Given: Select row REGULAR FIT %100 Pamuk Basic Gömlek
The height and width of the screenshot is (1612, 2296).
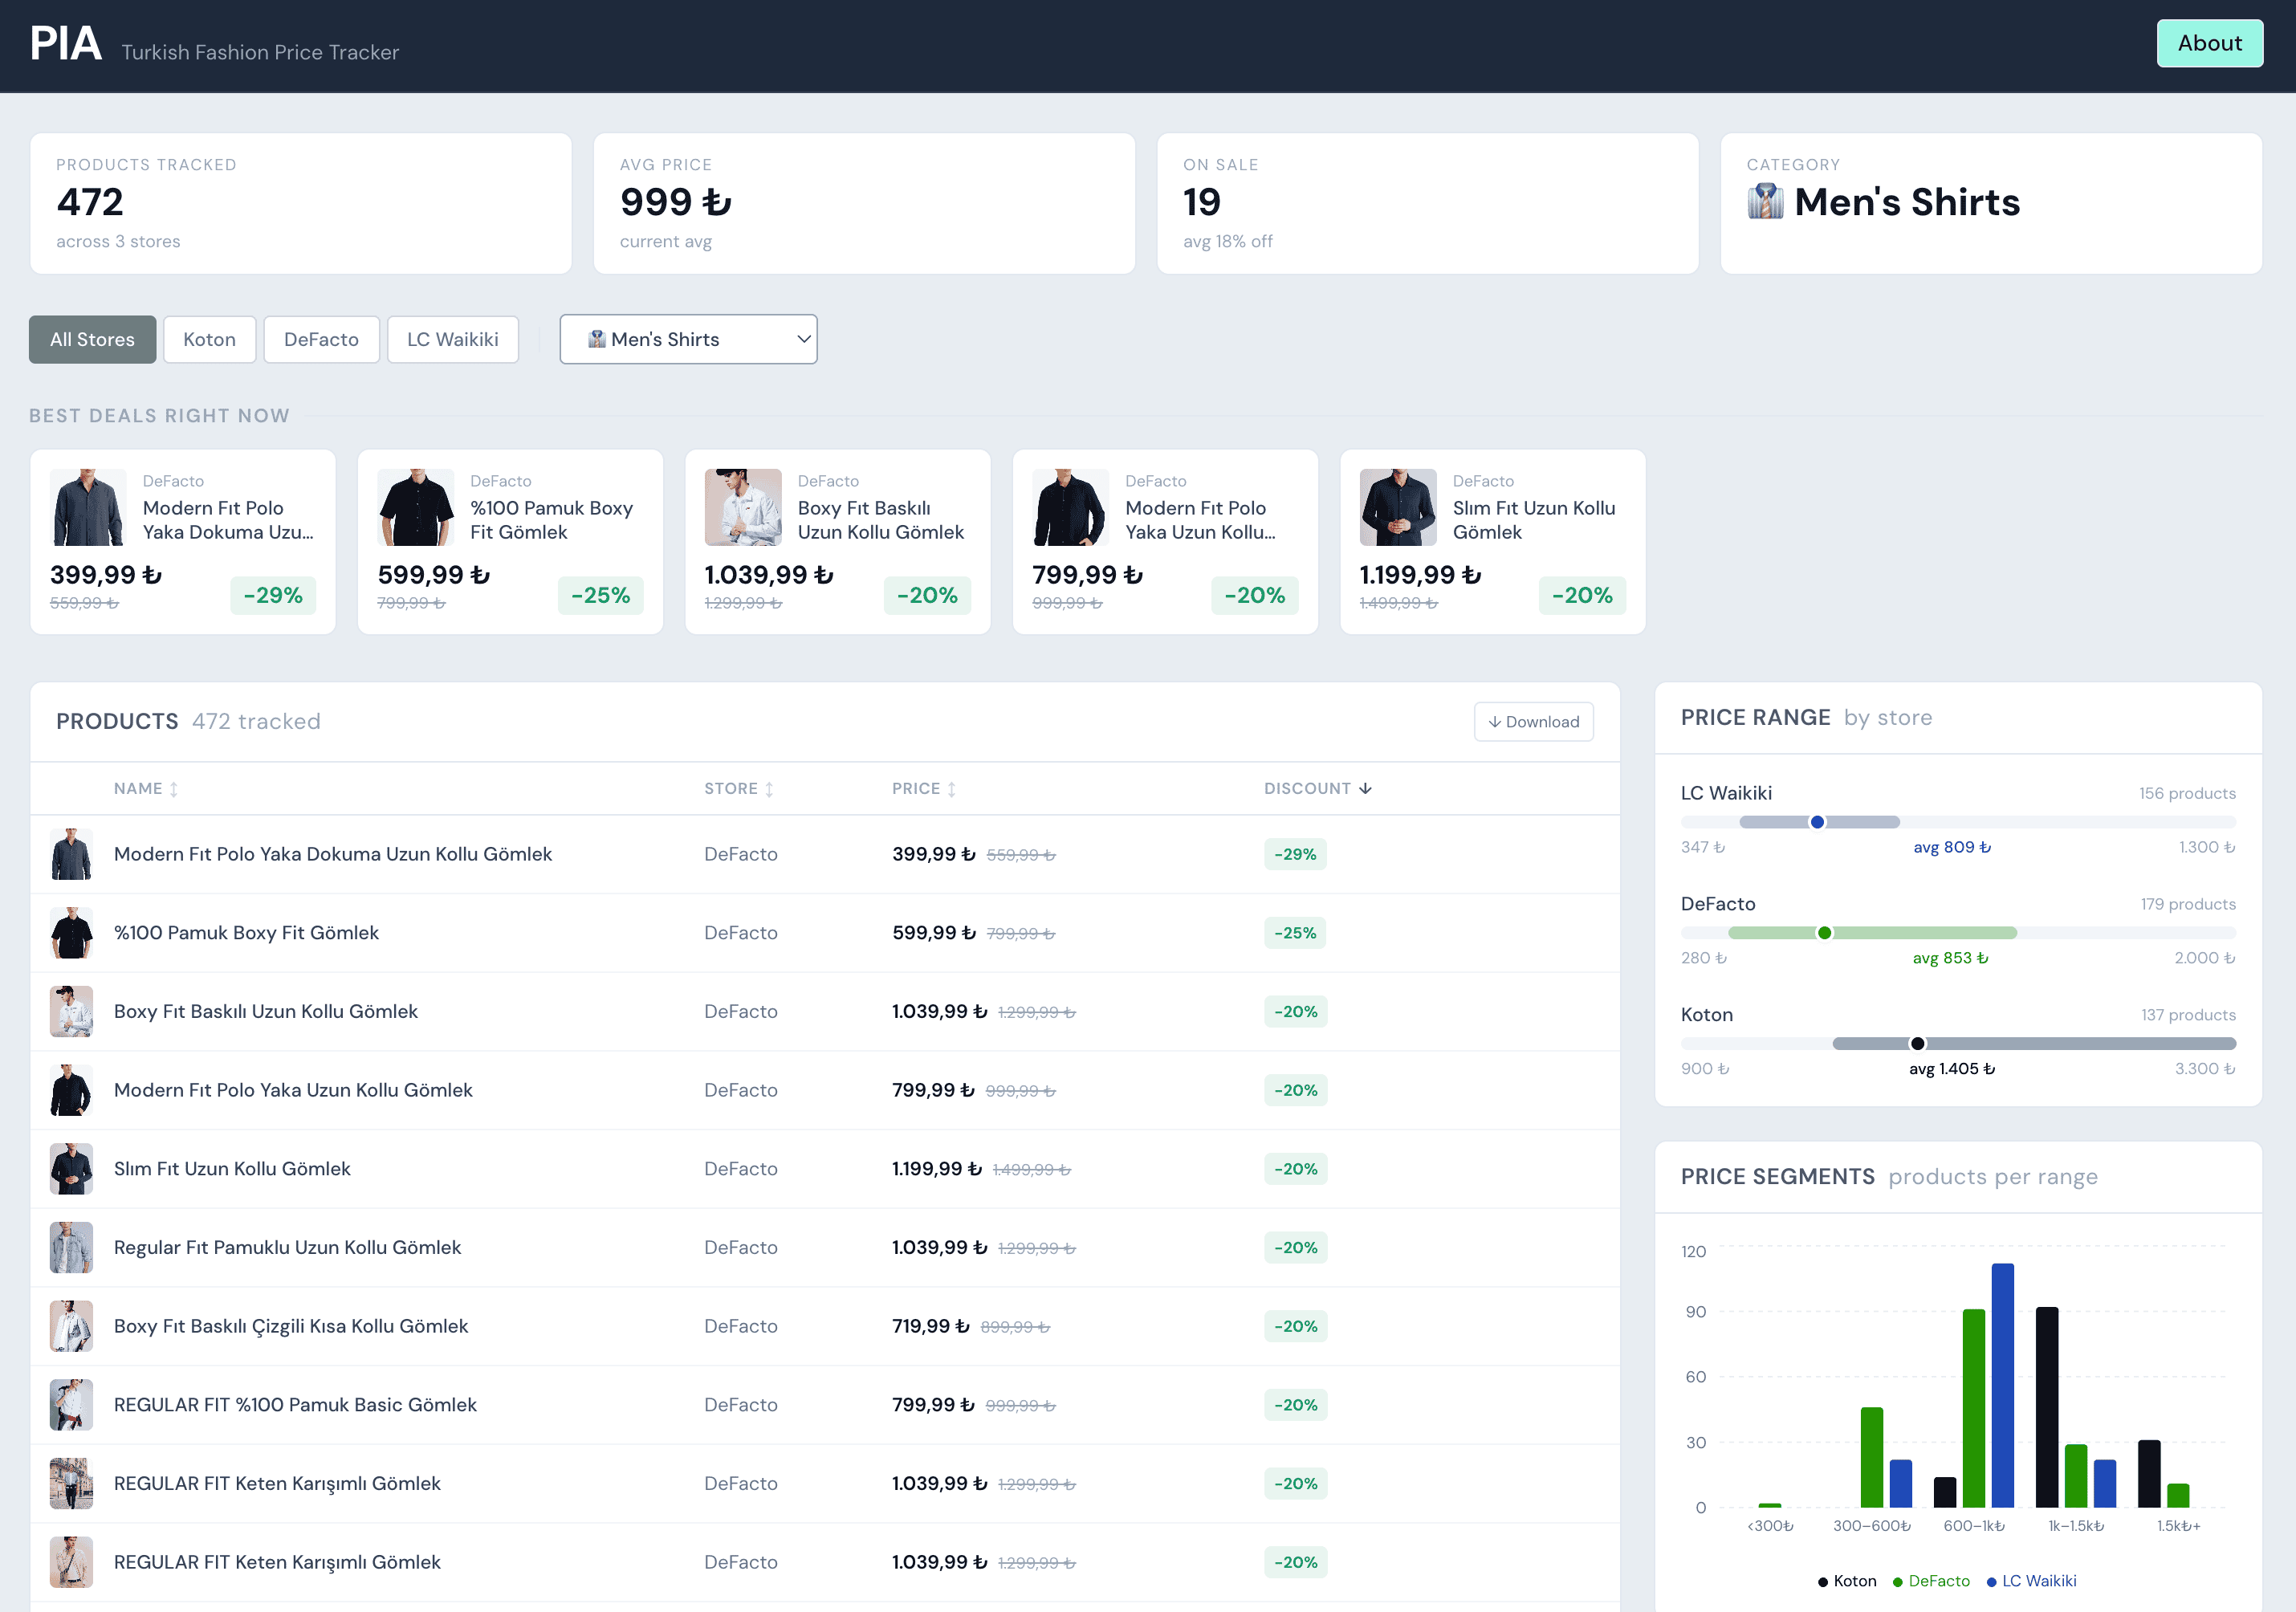Looking at the screenshot, I should (x=825, y=1405).
